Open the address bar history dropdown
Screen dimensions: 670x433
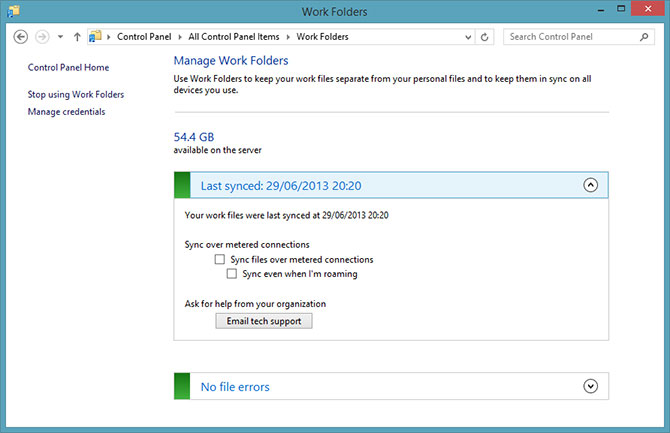[x=468, y=37]
